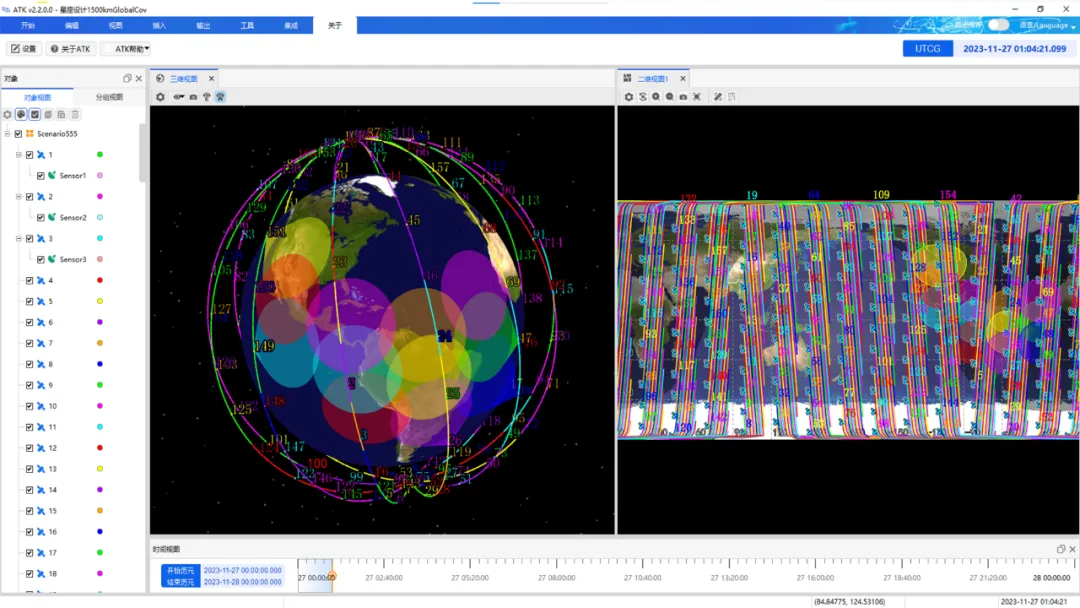Open the 工具 ribbon tab
This screenshot has height=608, width=1080.
[247, 25]
